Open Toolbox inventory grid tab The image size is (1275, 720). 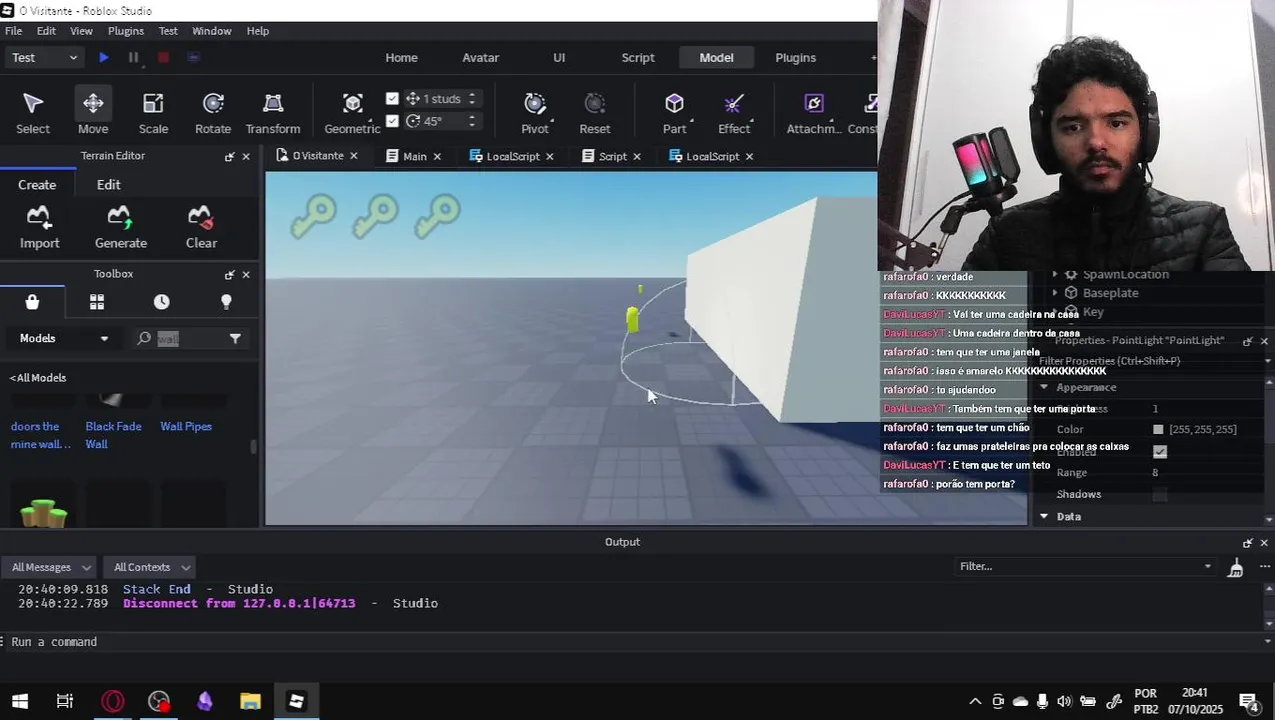(x=97, y=302)
